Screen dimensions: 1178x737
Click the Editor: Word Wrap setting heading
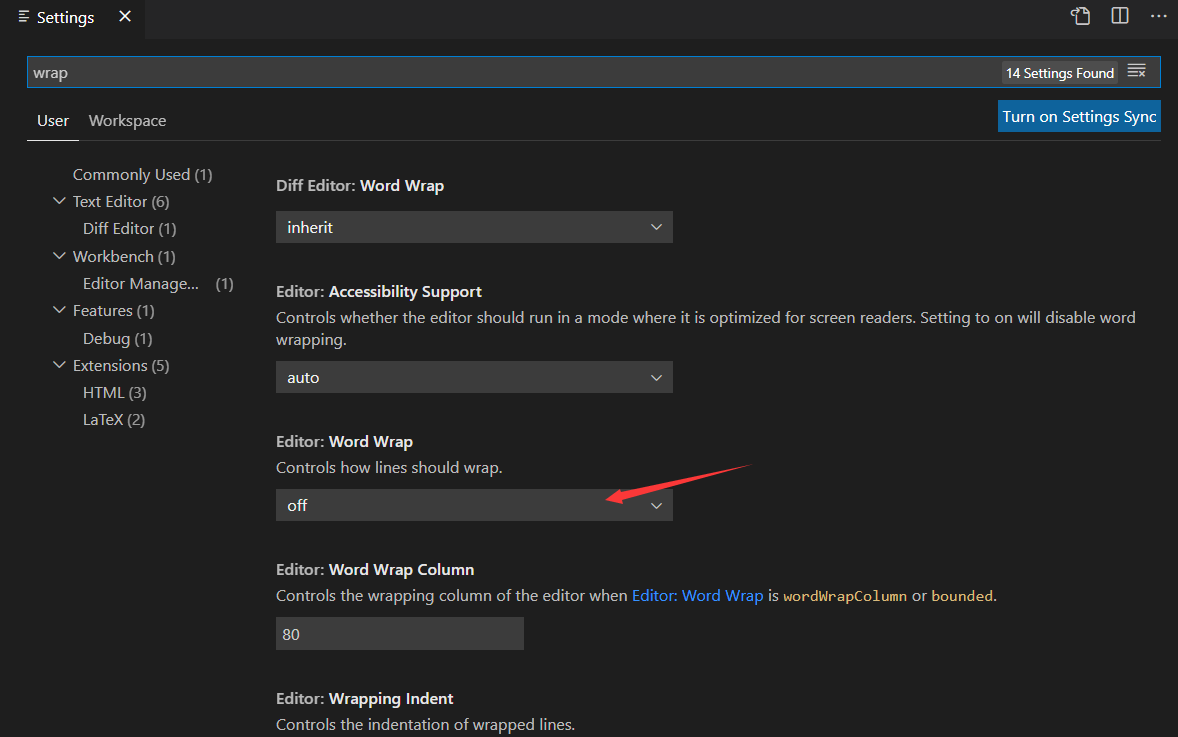(344, 442)
